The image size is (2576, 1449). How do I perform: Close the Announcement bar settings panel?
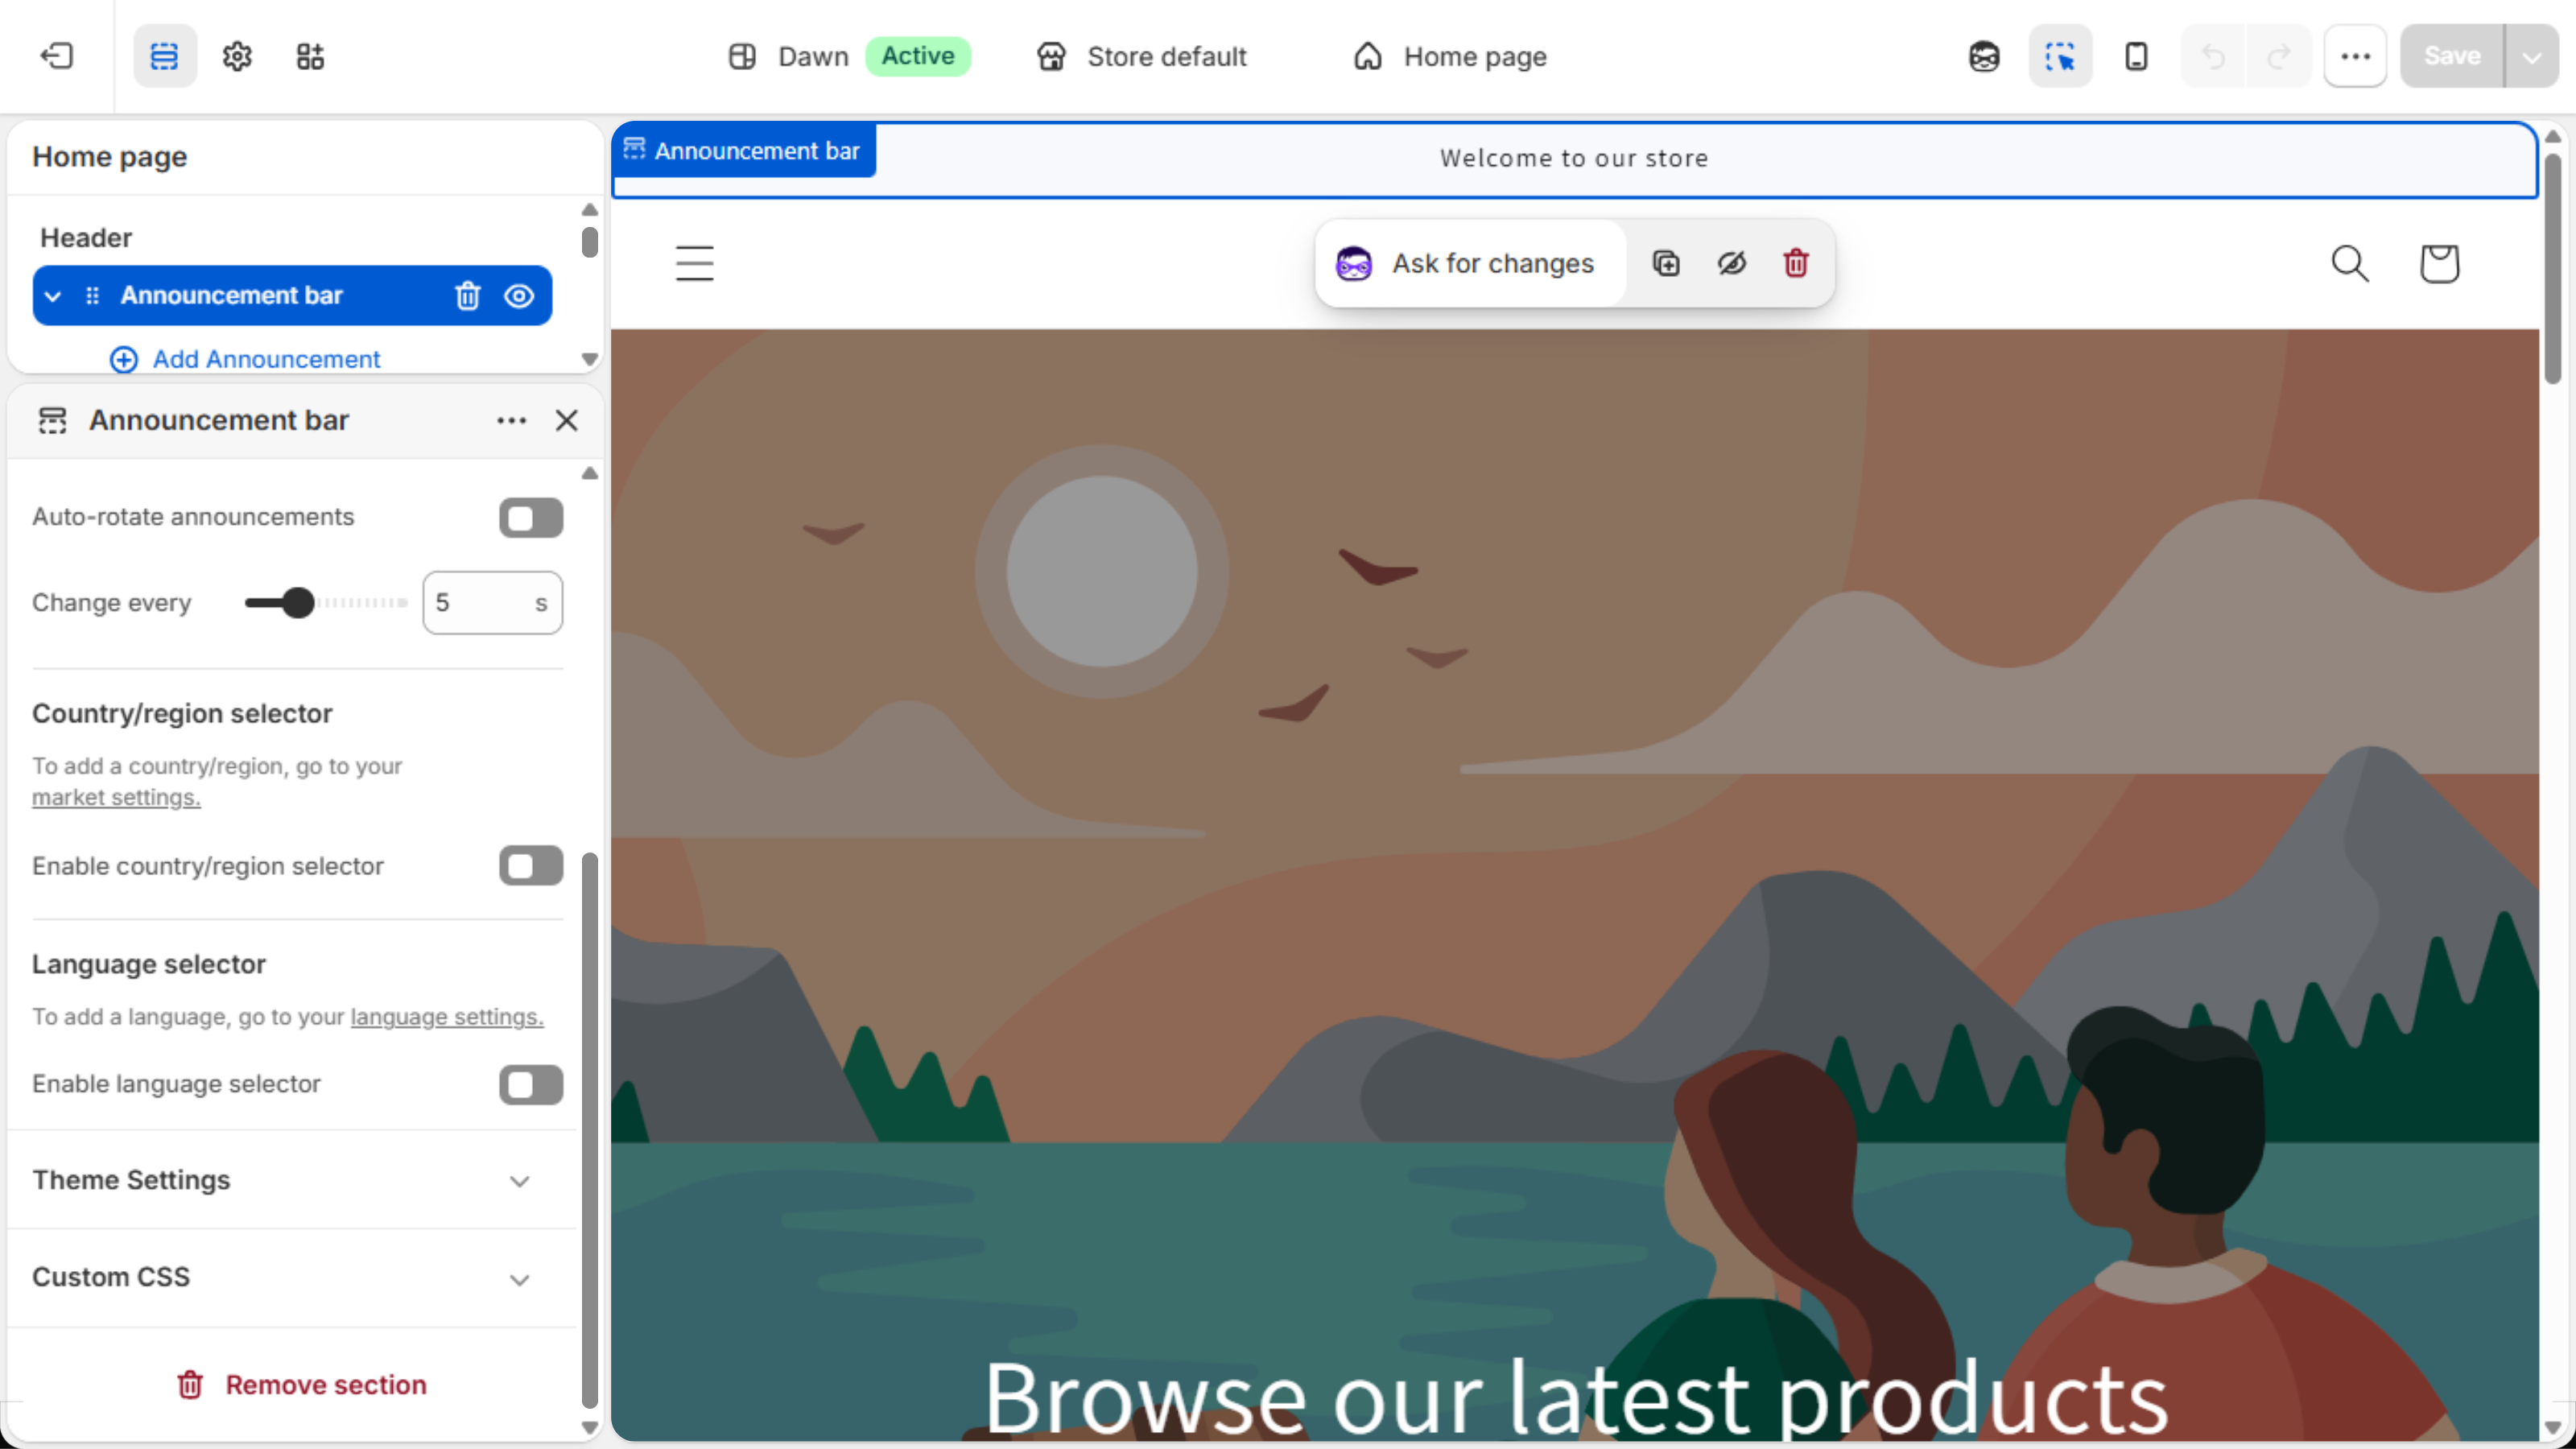pyautogui.click(x=567, y=421)
